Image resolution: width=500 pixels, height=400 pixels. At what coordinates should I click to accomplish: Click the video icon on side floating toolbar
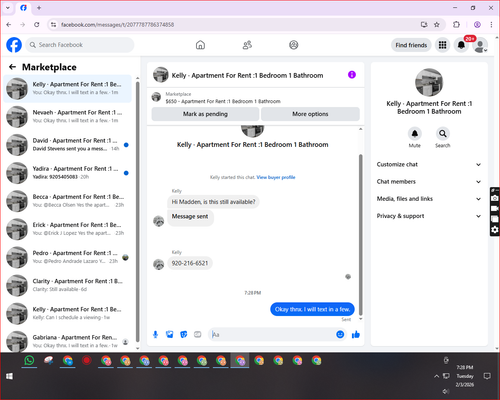(x=495, y=209)
